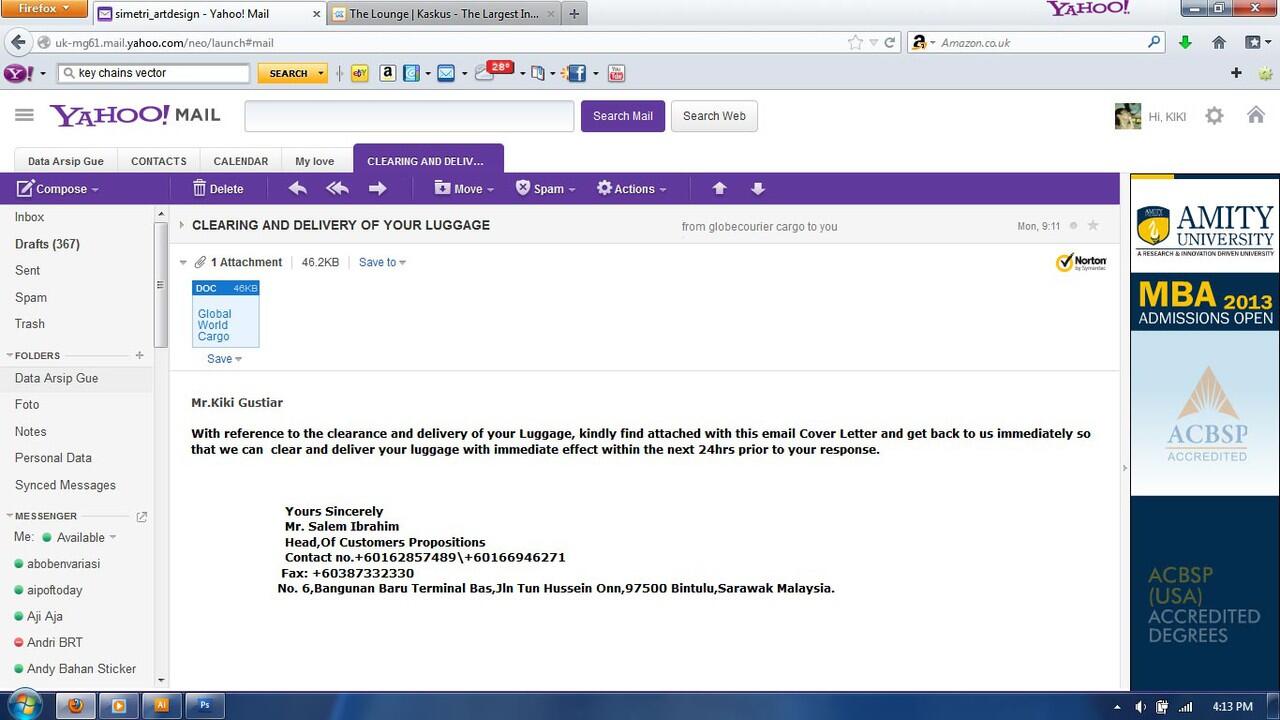Viewport: 1280px width, 720px height.
Task: Bookmark page with URL star icon
Action: click(855, 42)
